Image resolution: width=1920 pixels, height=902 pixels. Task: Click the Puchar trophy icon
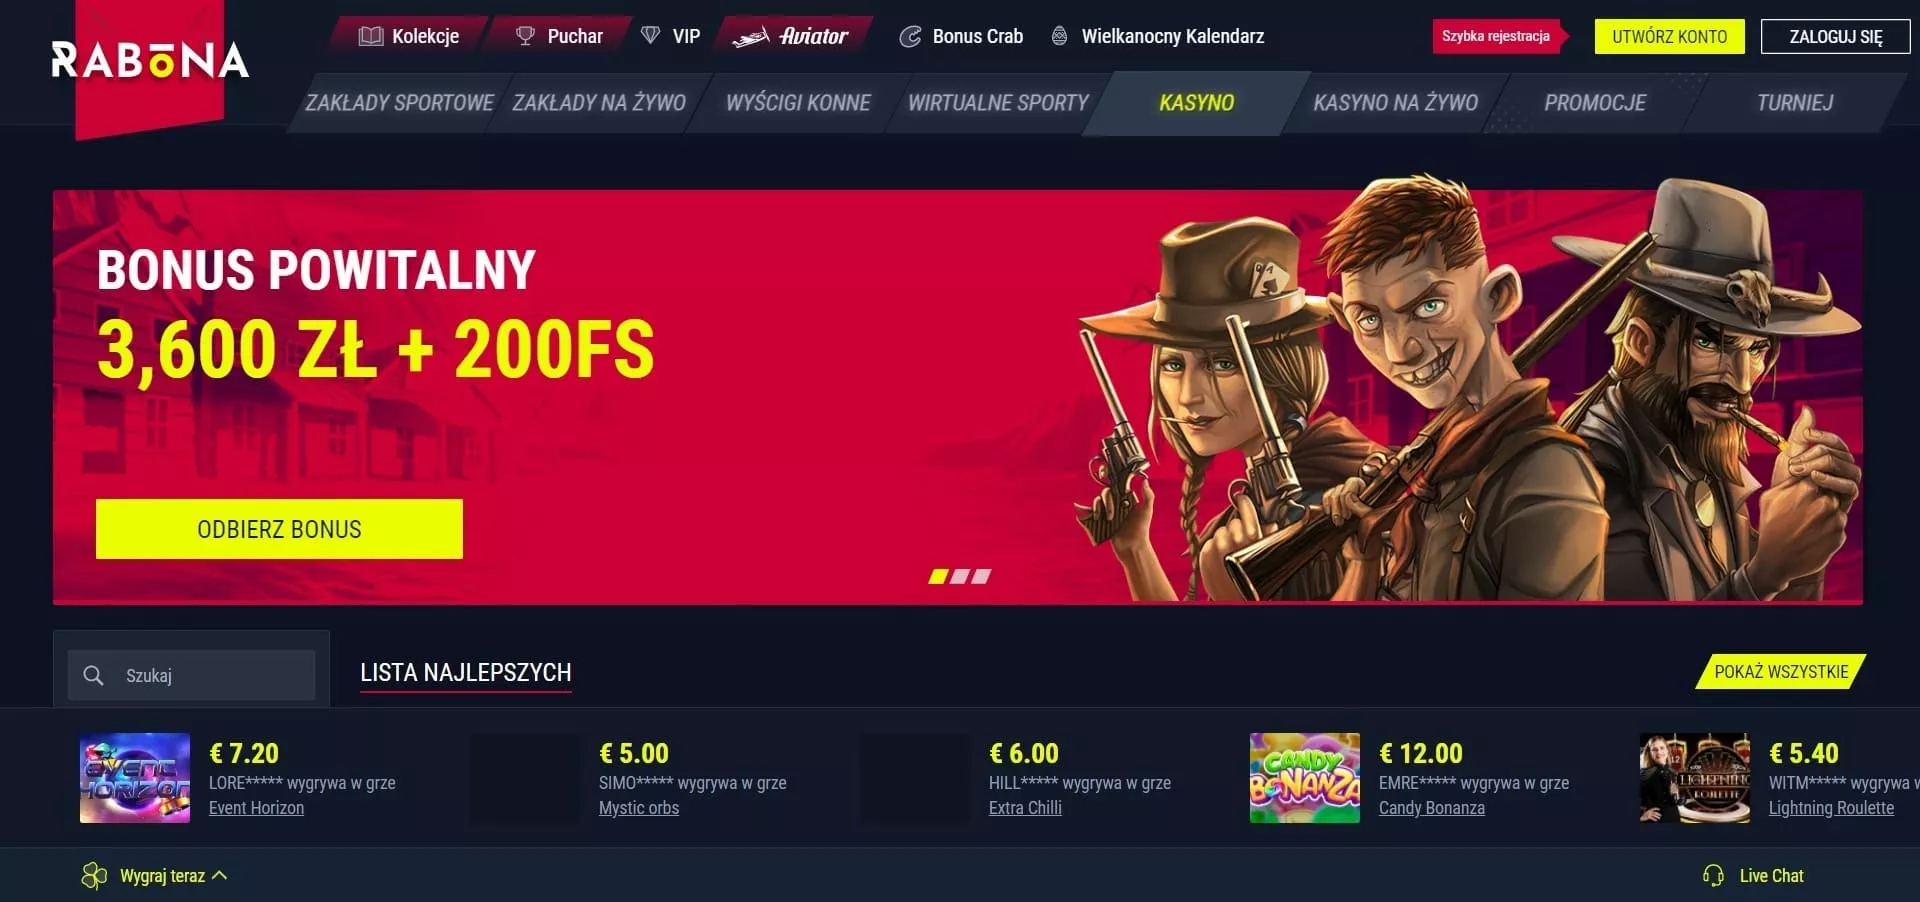pos(525,36)
